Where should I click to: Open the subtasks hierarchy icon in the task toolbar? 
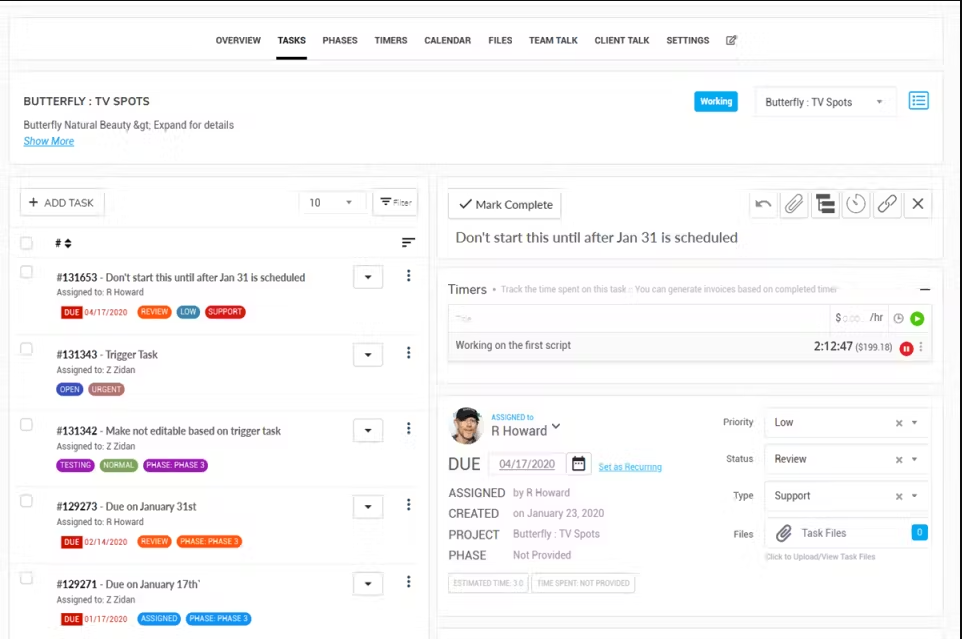(825, 204)
